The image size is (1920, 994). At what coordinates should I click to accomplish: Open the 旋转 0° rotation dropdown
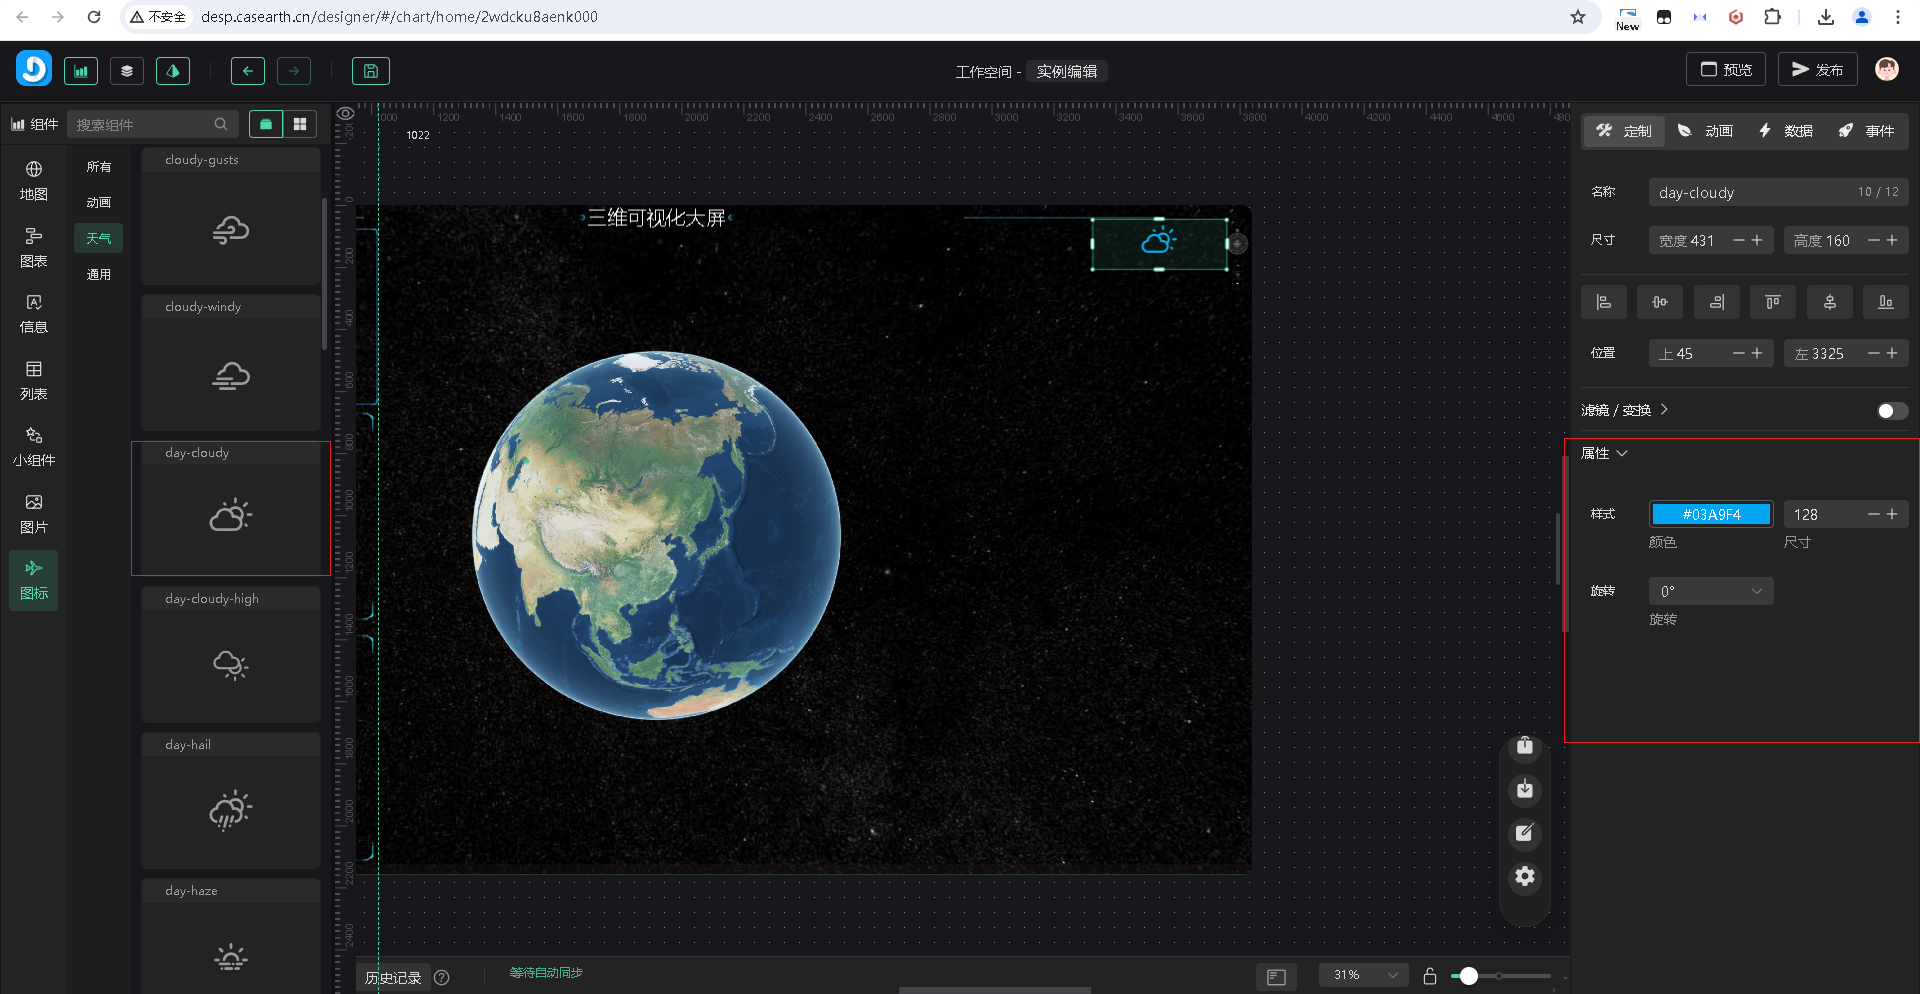(1710, 591)
